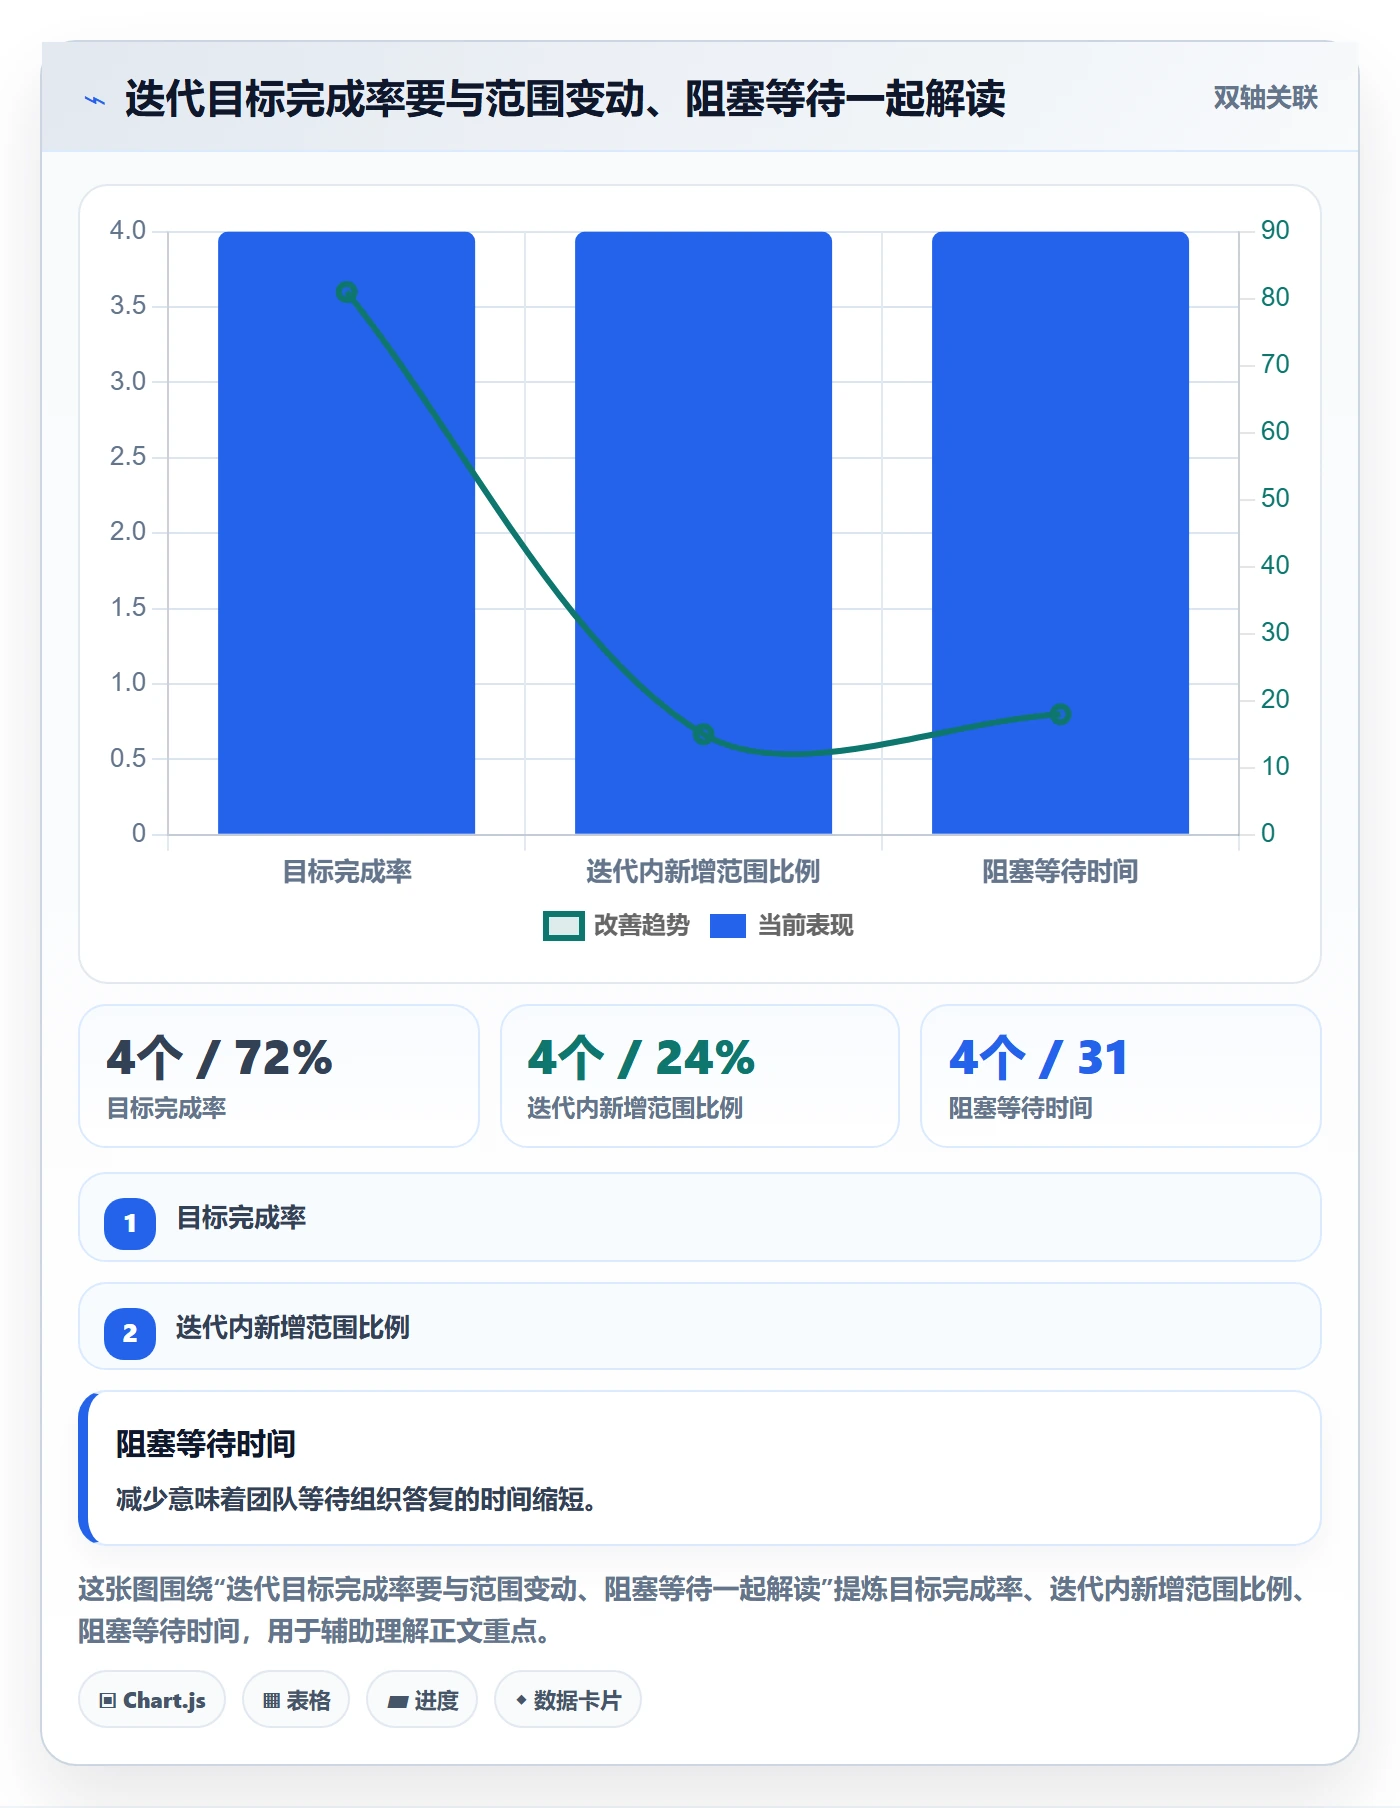Click the 进度 tag
The image size is (1400, 1808).
click(x=422, y=1700)
